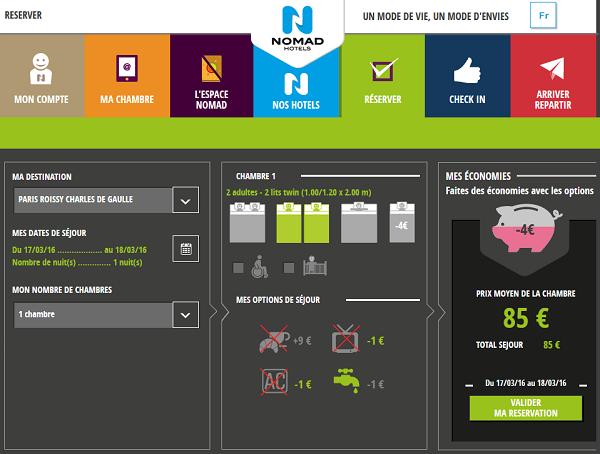Open the Fr language selector

pyautogui.click(x=544, y=17)
